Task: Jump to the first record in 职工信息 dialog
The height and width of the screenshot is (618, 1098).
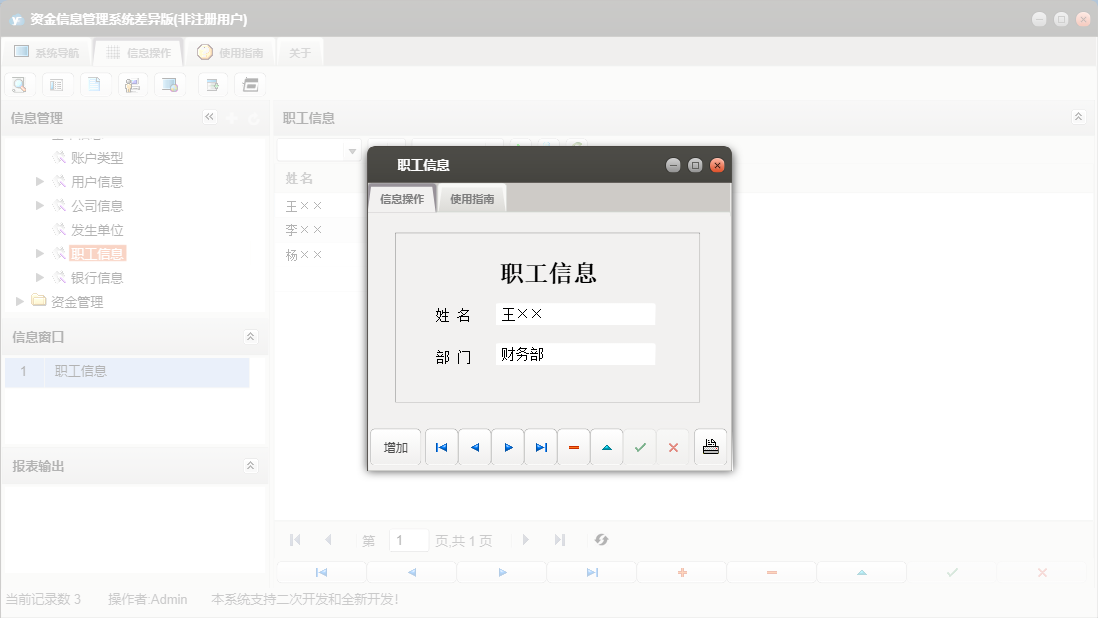Action: click(x=441, y=447)
